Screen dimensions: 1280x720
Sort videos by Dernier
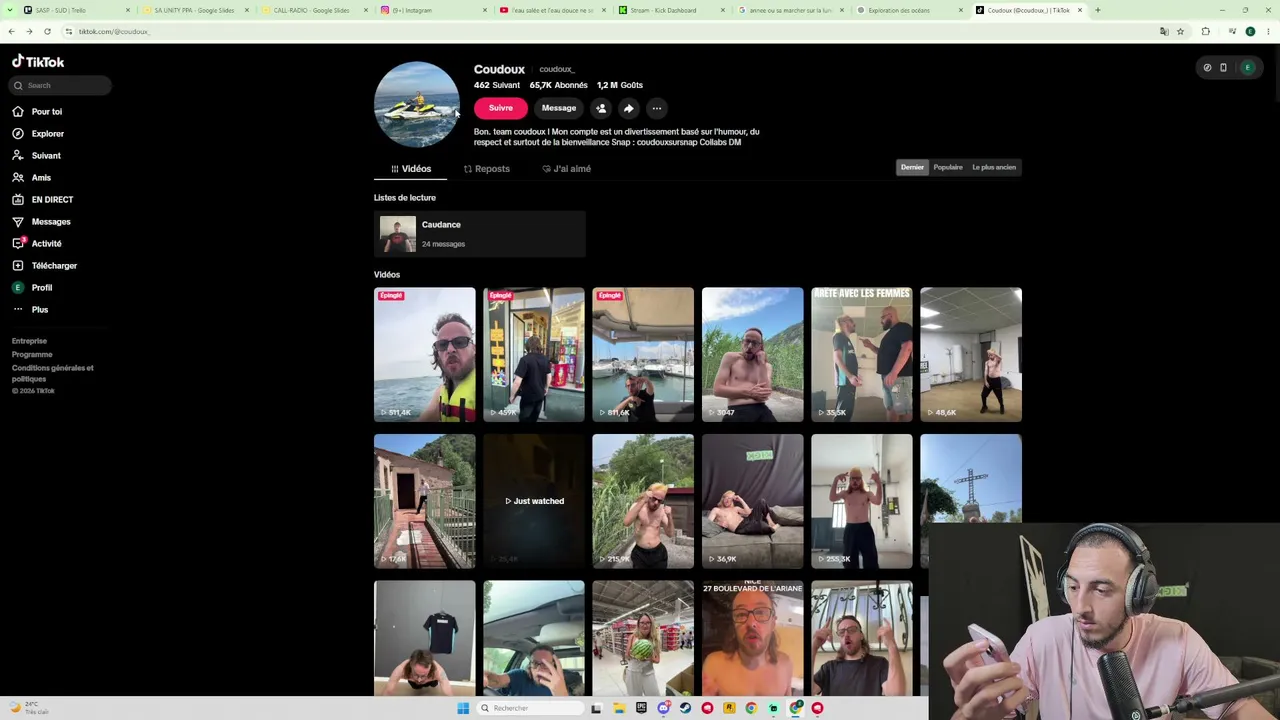912,167
